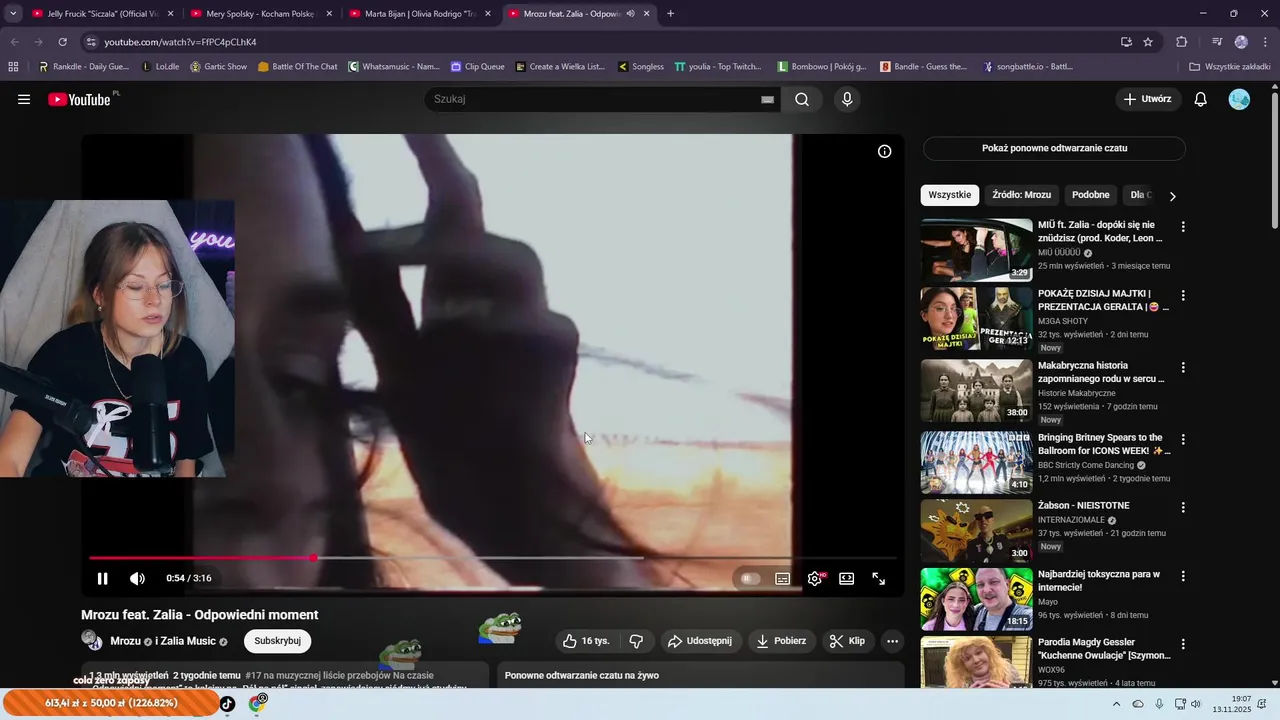The height and width of the screenshot is (720, 1280).
Task: Click the address bar URL
Action: (x=180, y=42)
